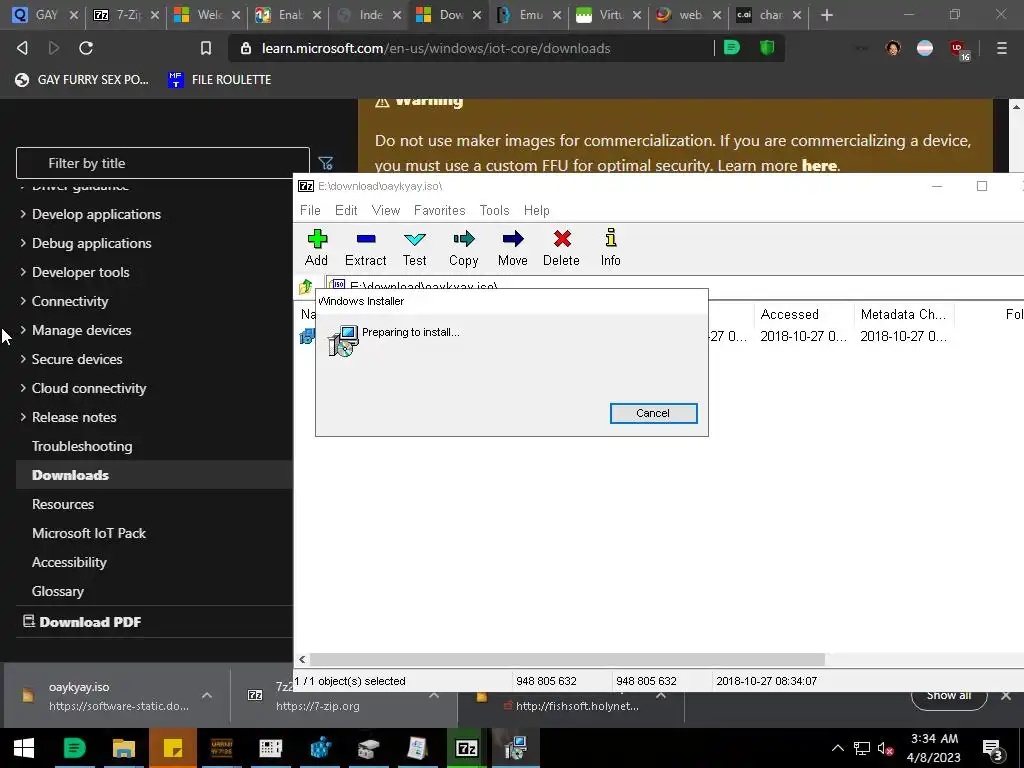Open the browser hamburger menu

pyautogui.click(x=1002, y=48)
